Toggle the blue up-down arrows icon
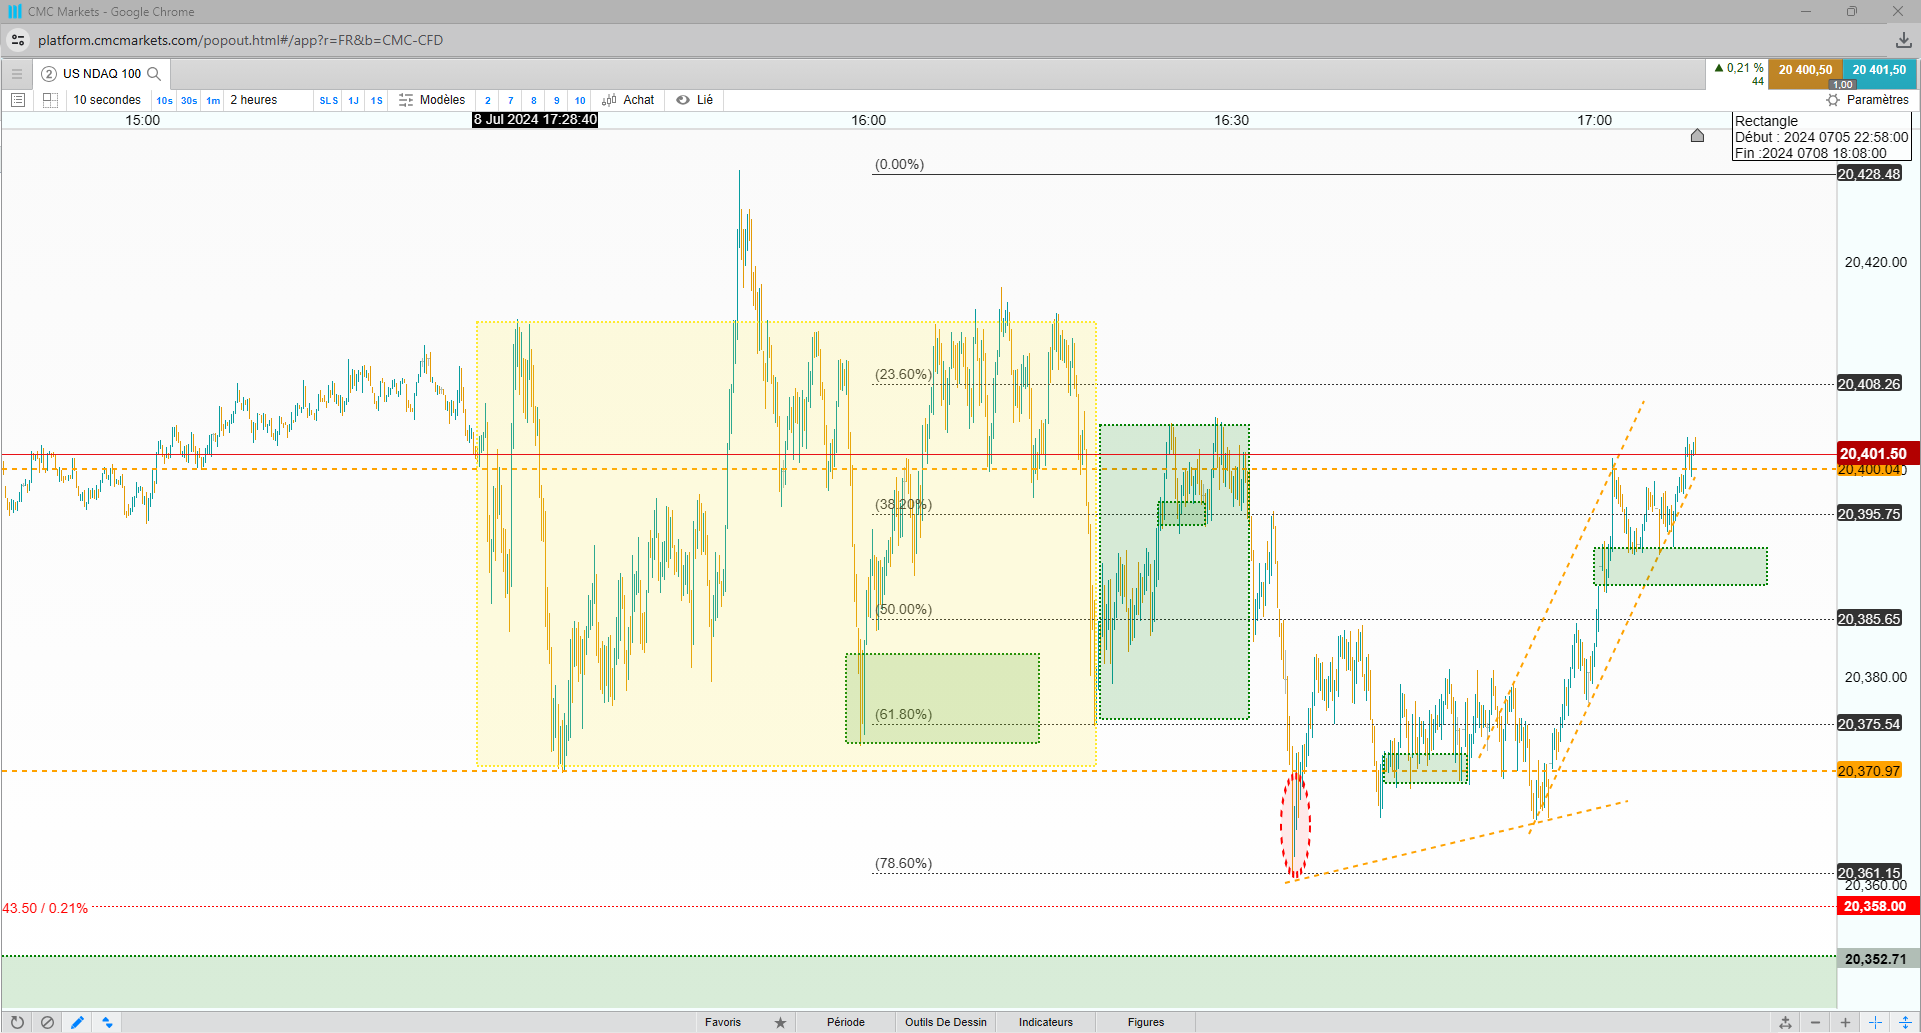 [x=107, y=1022]
